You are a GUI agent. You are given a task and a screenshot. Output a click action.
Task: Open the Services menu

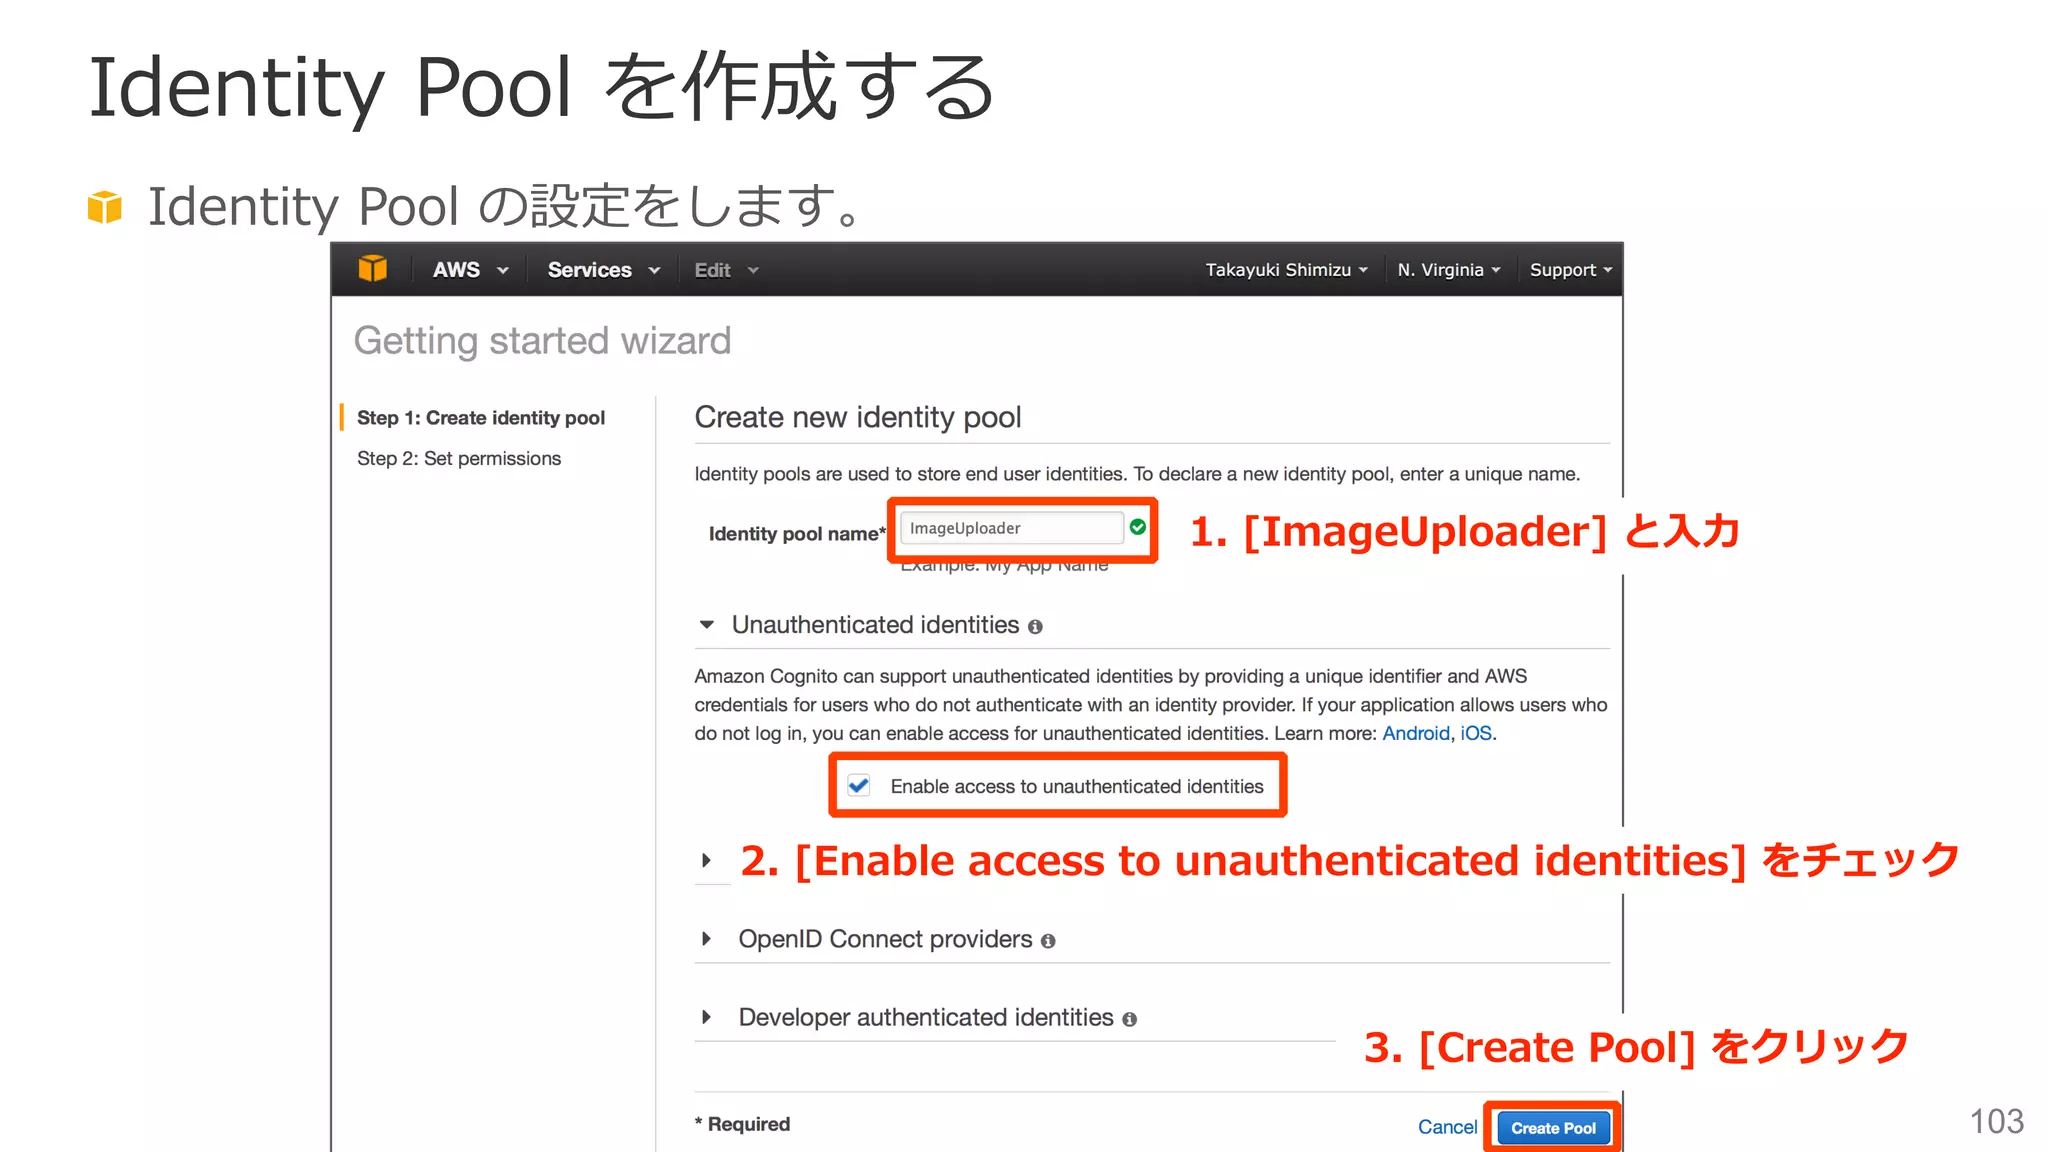603,270
